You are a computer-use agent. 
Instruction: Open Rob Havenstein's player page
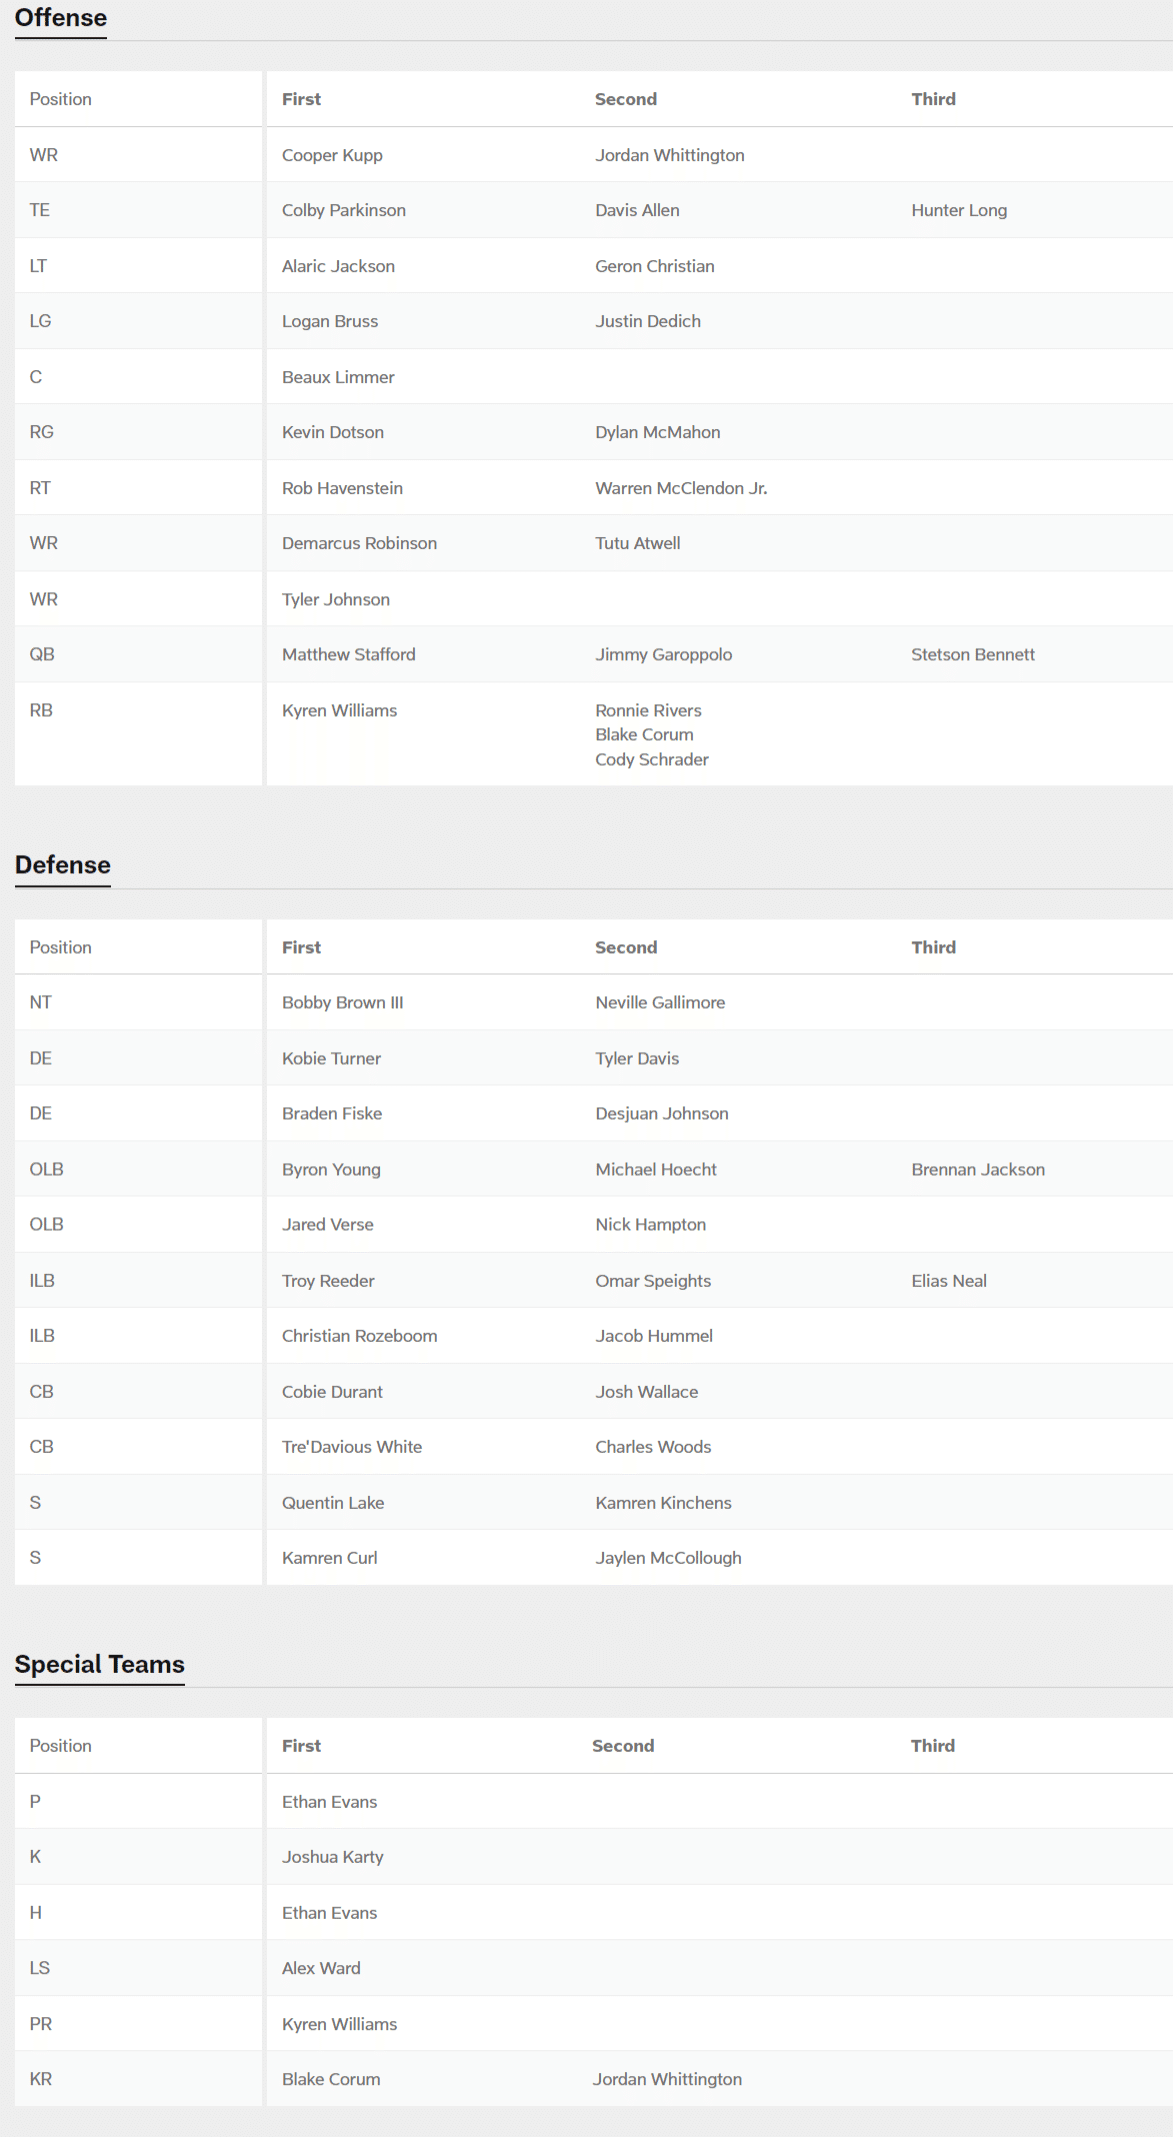click(x=342, y=488)
